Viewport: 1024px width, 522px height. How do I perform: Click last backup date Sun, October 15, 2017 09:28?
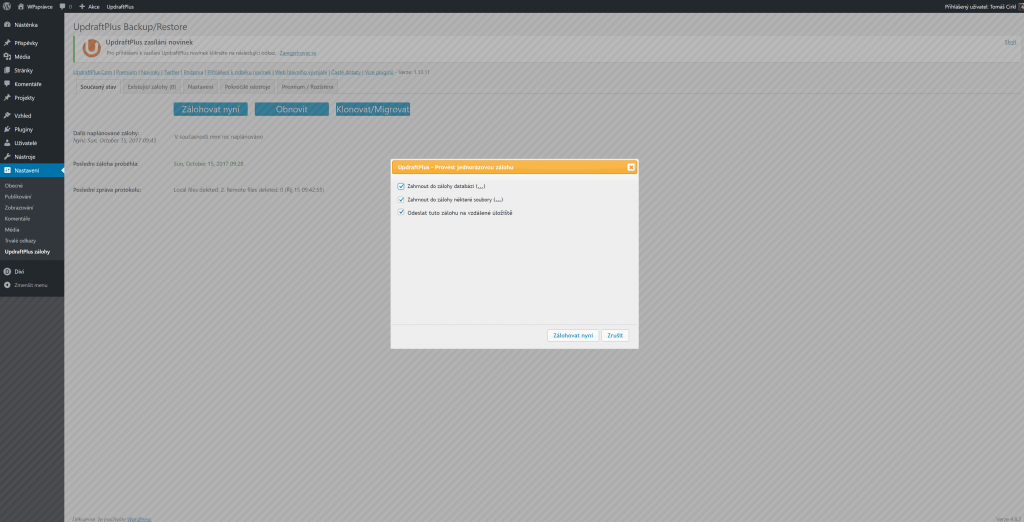[x=208, y=163]
